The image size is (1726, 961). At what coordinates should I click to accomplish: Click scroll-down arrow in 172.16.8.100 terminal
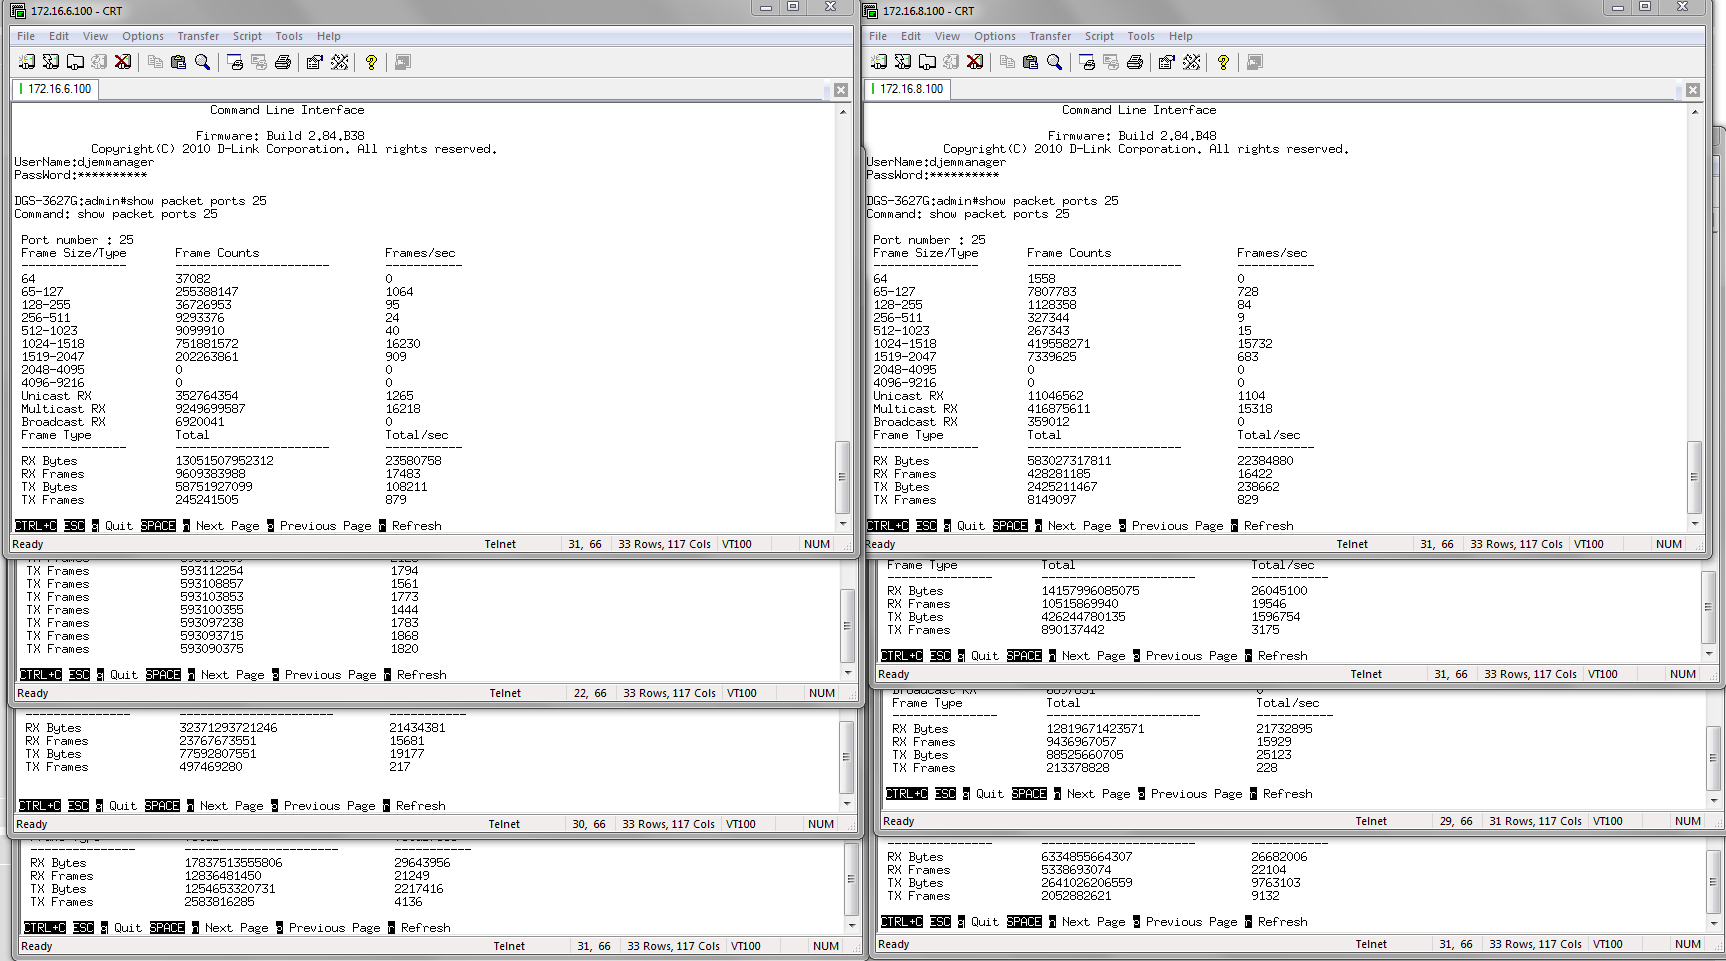[x=1694, y=524]
